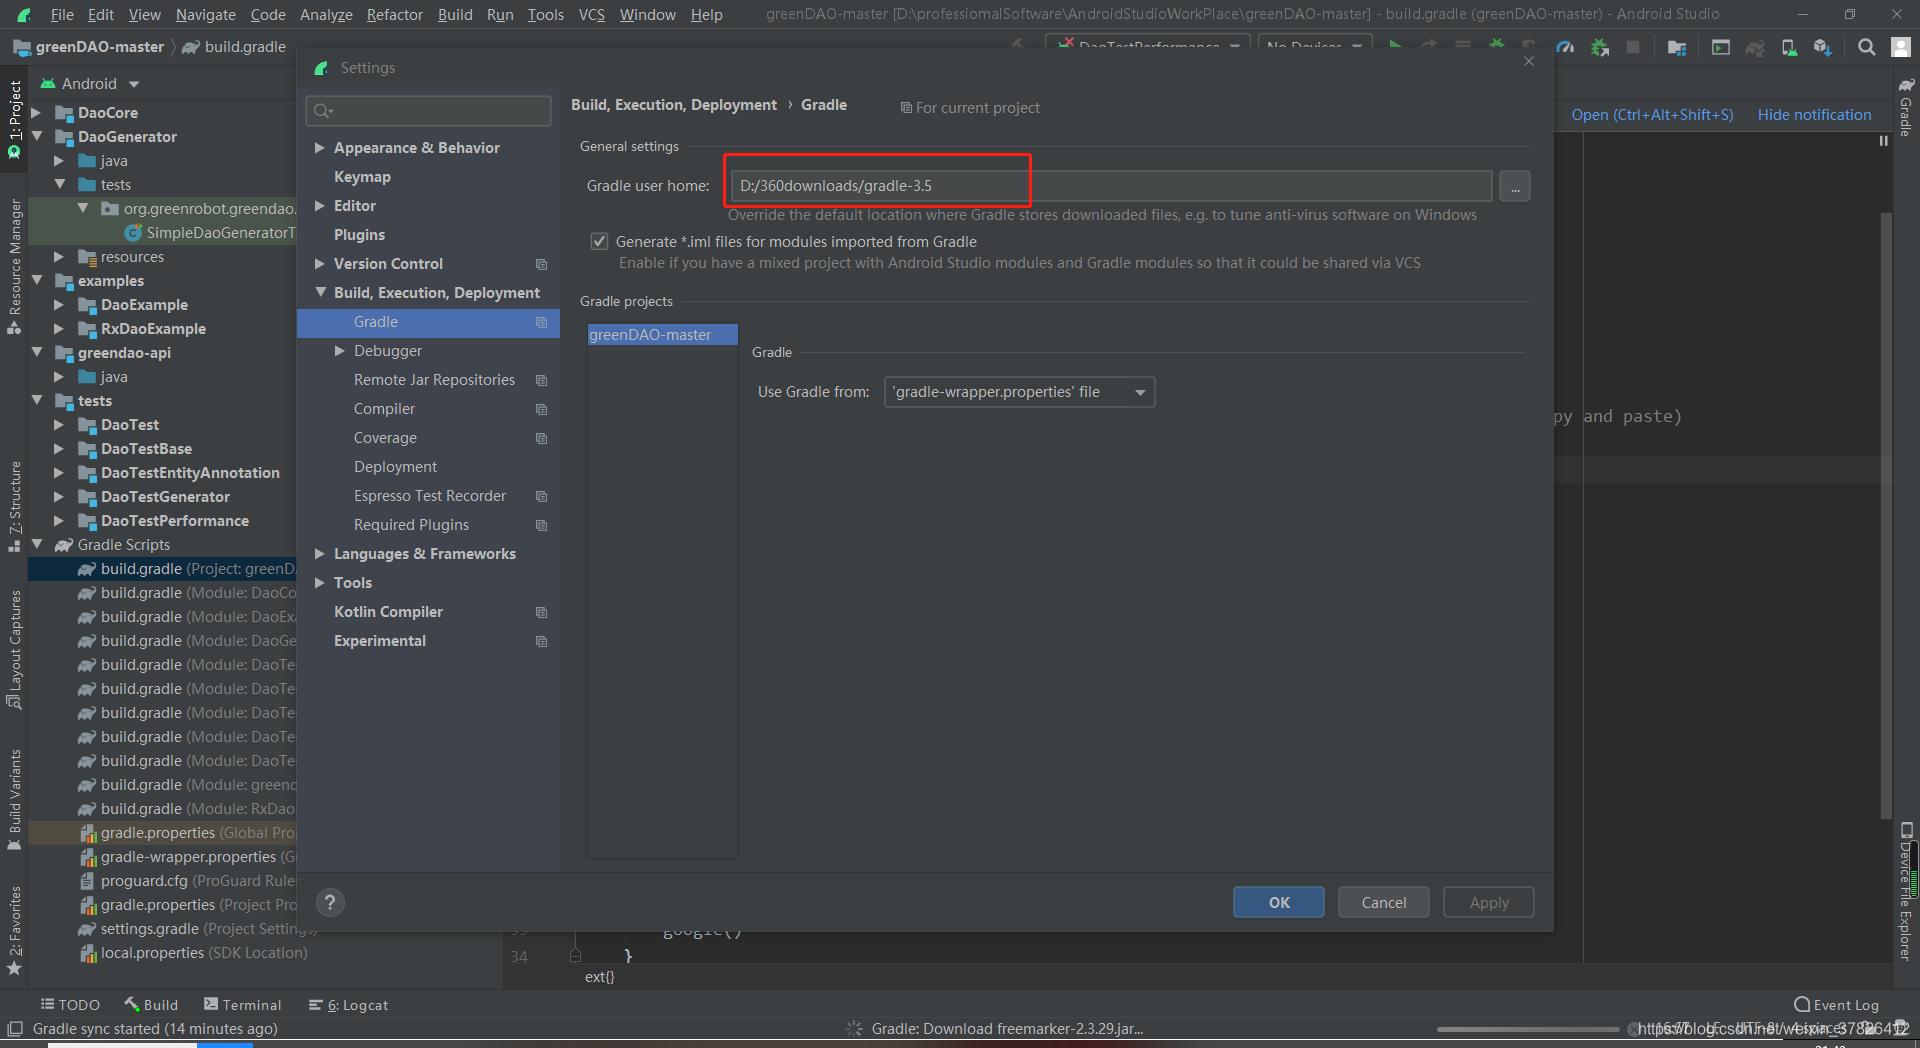The width and height of the screenshot is (1920, 1048).
Task: Select Compiler in the settings tree
Action: click(384, 409)
